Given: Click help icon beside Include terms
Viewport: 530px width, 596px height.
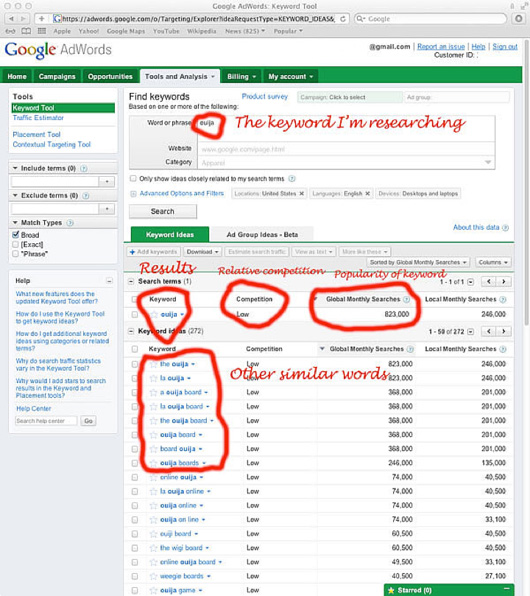Looking at the screenshot, I should [84, 168].
